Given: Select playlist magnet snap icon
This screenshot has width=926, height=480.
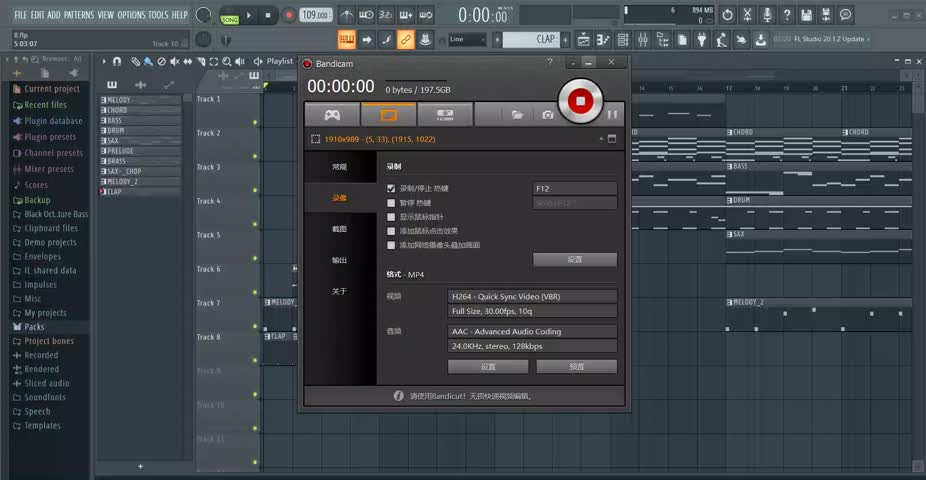Looking at the screenshot, I should coord(117,61).
